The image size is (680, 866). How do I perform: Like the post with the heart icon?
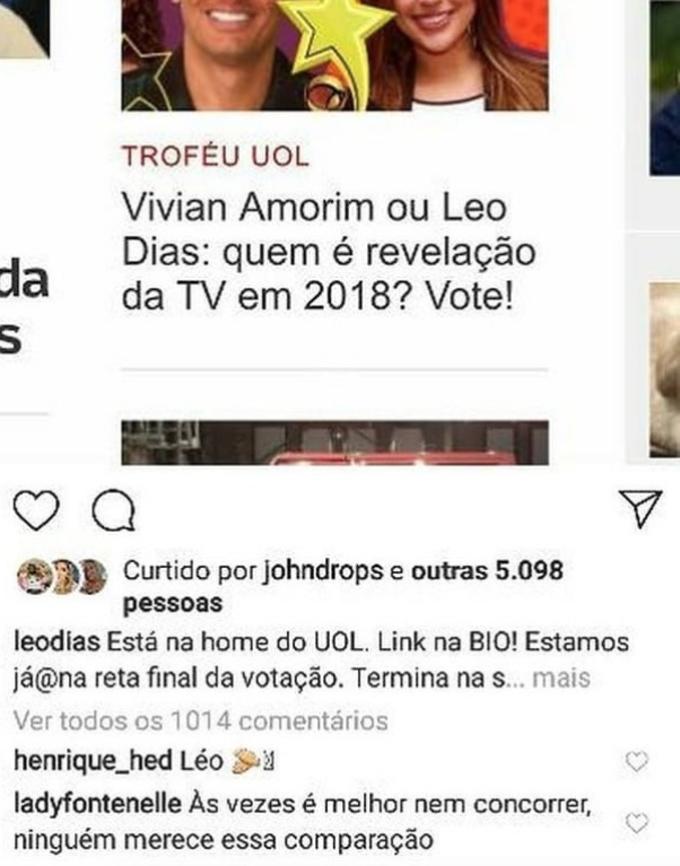pos(36,511)
